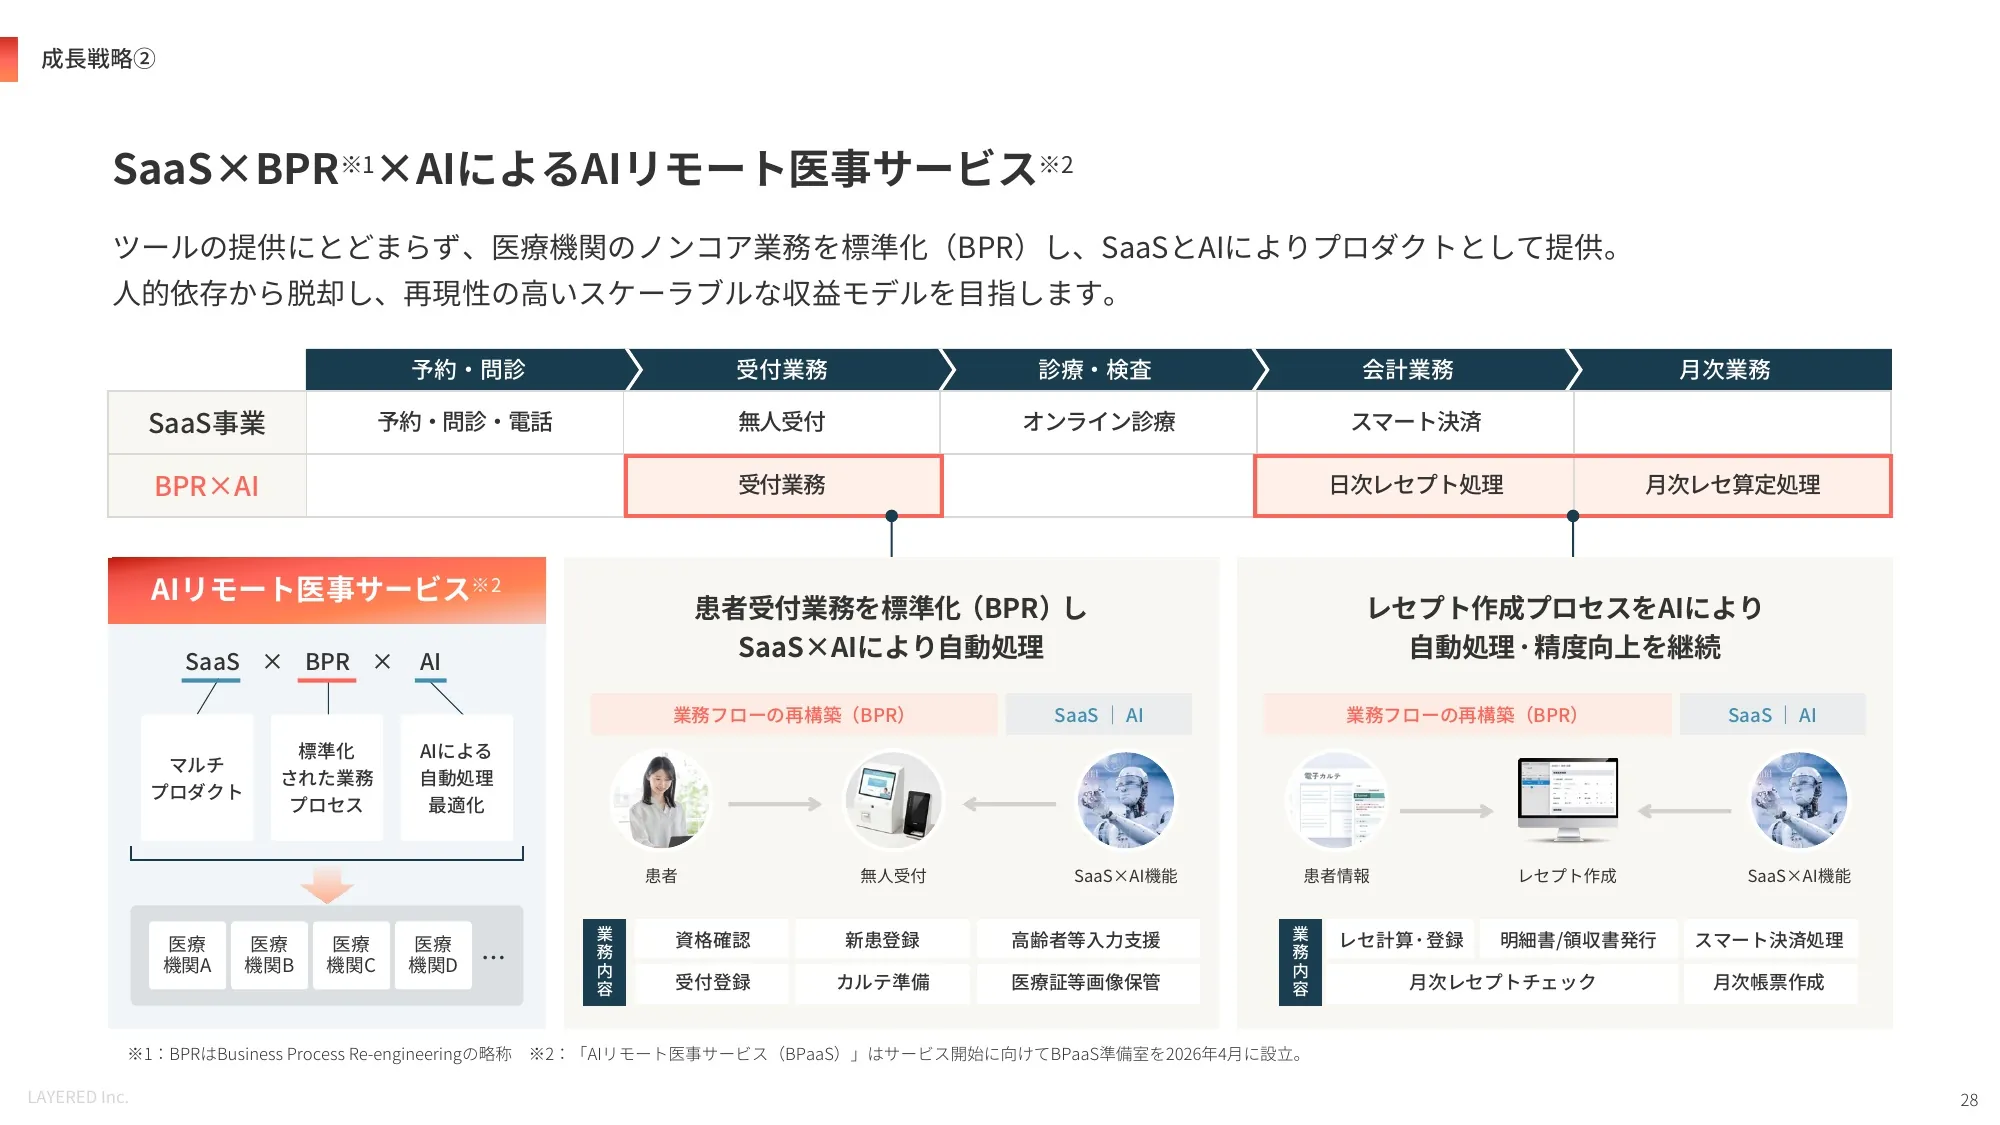Viewport: 2000px width, 1125px height.
Task: Select the 診療・検査 header step
Action: tap(1096, 370)
